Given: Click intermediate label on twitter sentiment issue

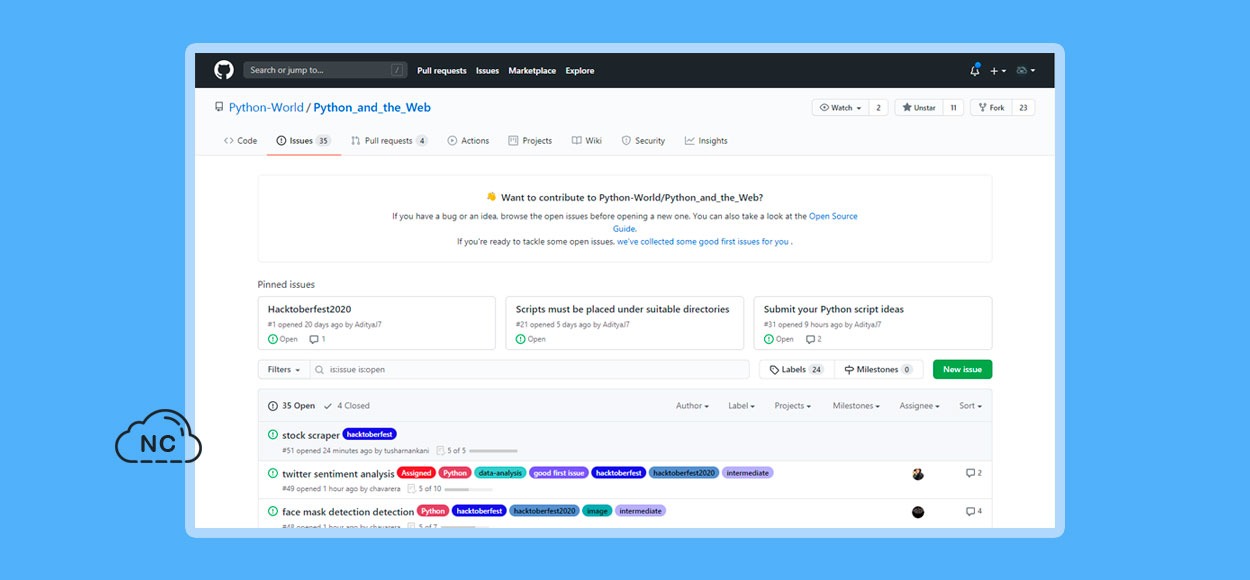Looking at the screenshot, I should click(x=748, y=473).
